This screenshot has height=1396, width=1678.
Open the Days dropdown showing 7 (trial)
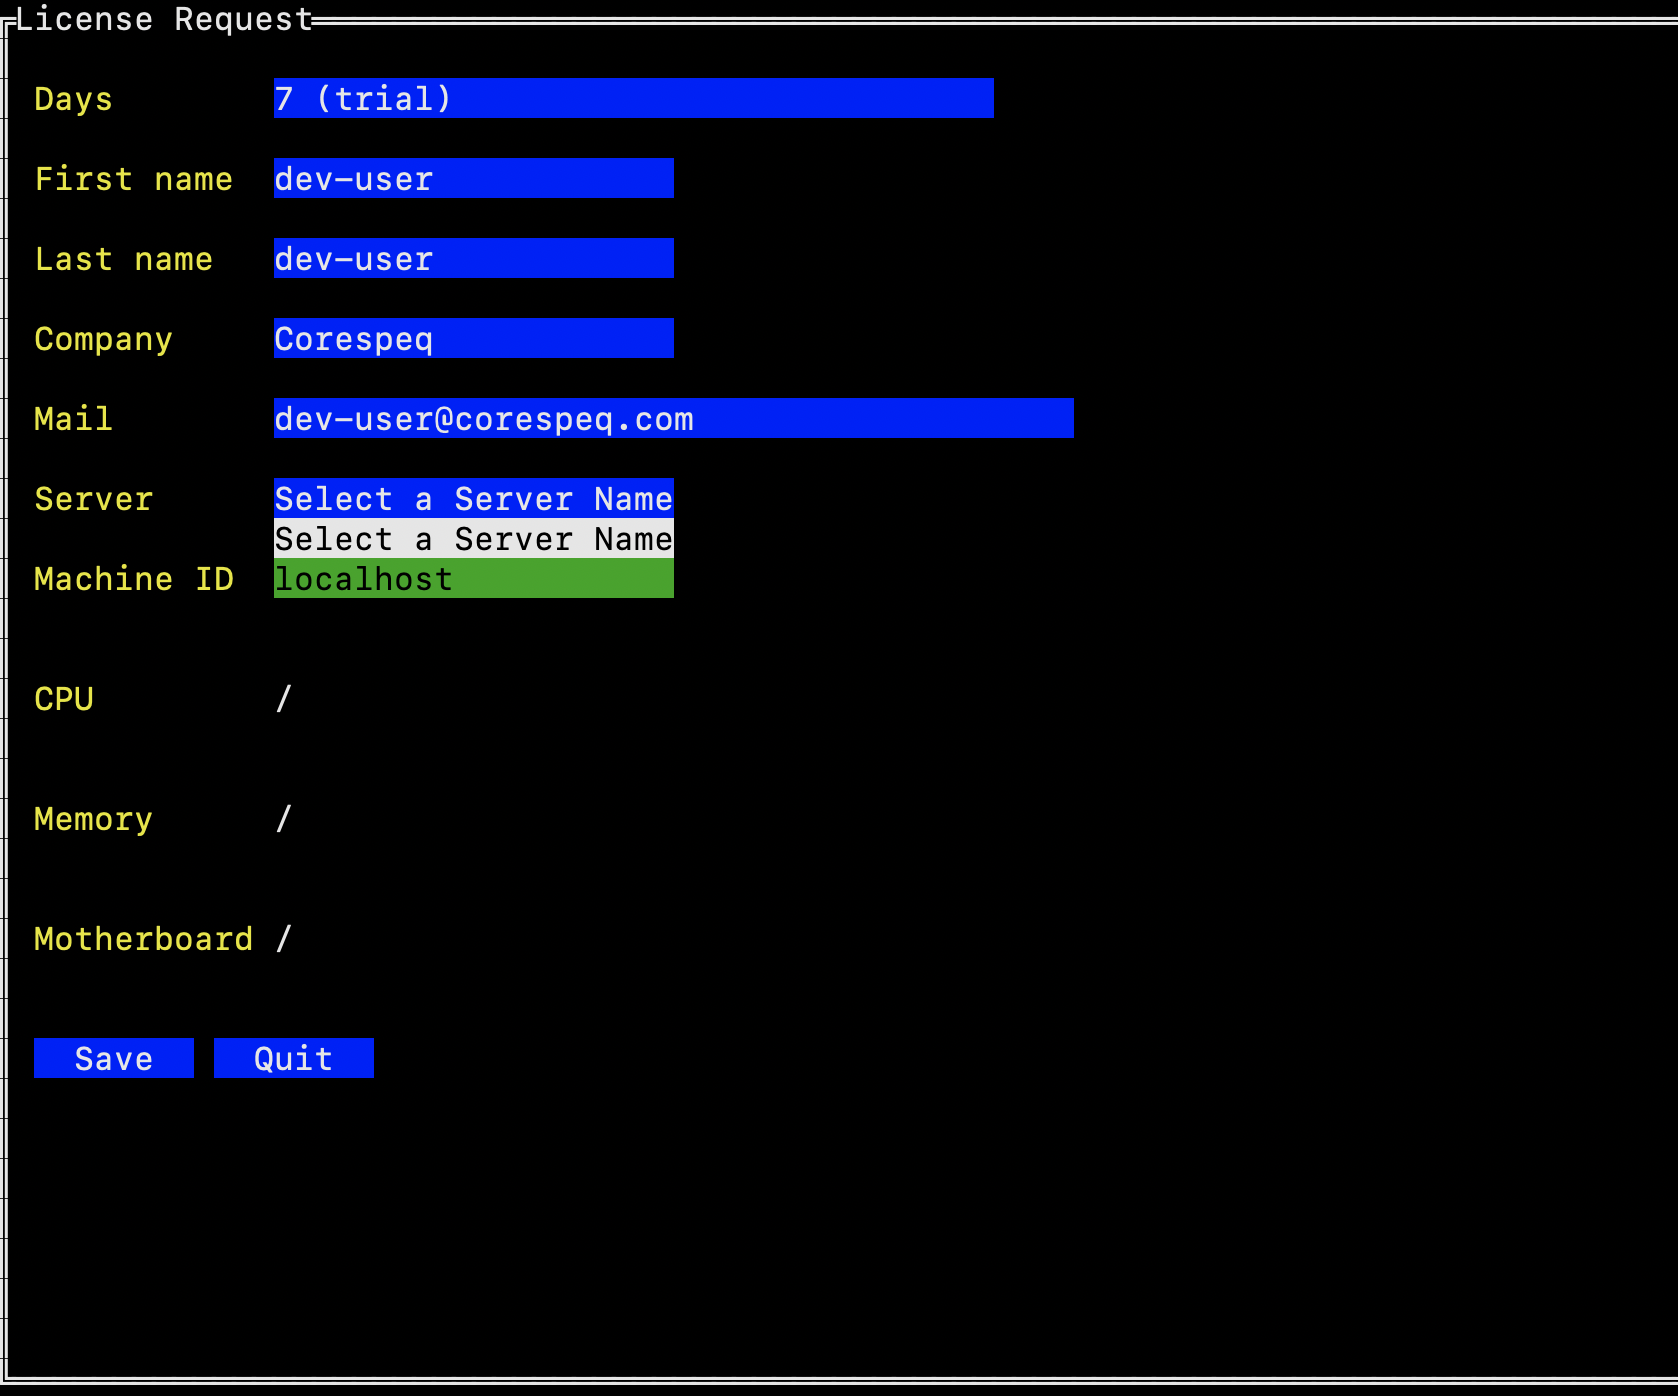pyautogui.click(x=633, y=98)
